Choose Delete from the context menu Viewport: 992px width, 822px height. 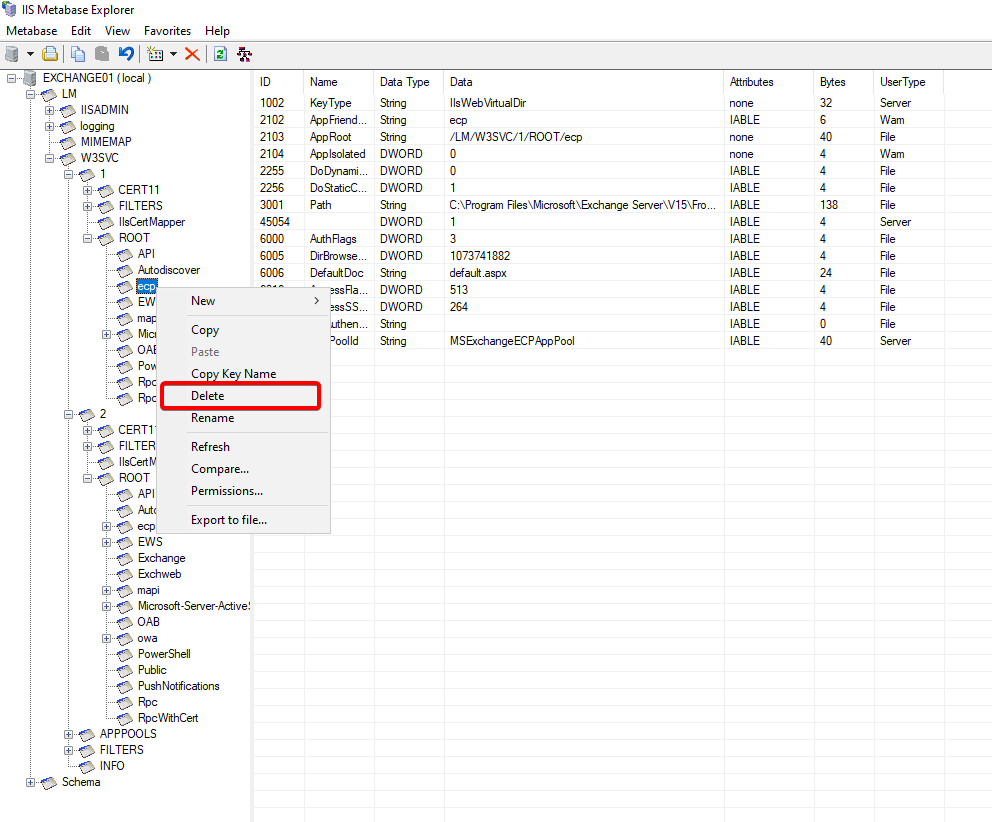[x=208, y=396]
